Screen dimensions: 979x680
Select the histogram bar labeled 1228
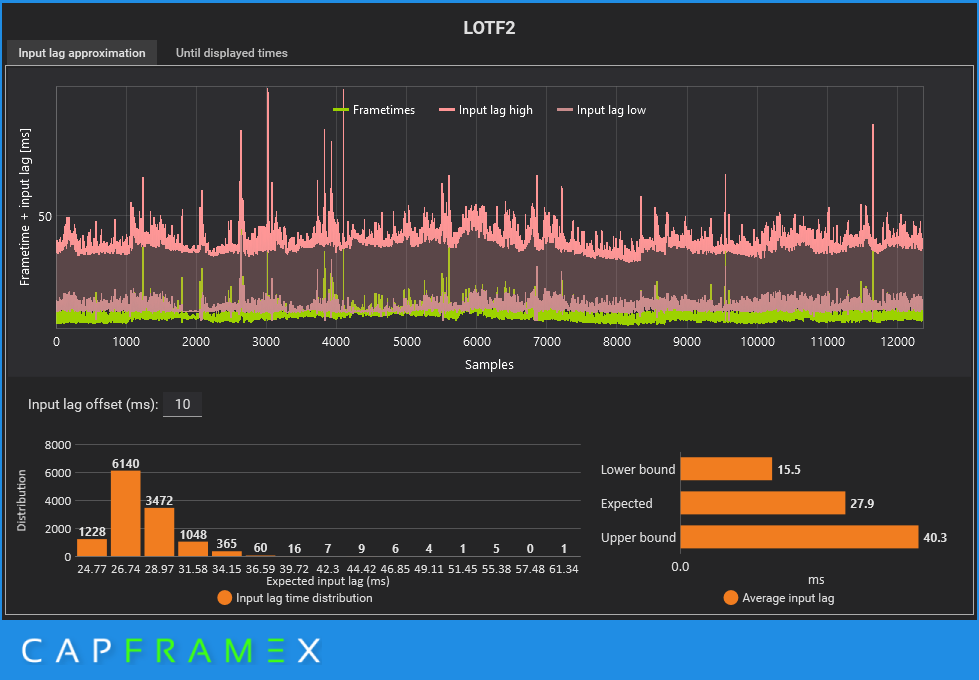click(92, 548)
